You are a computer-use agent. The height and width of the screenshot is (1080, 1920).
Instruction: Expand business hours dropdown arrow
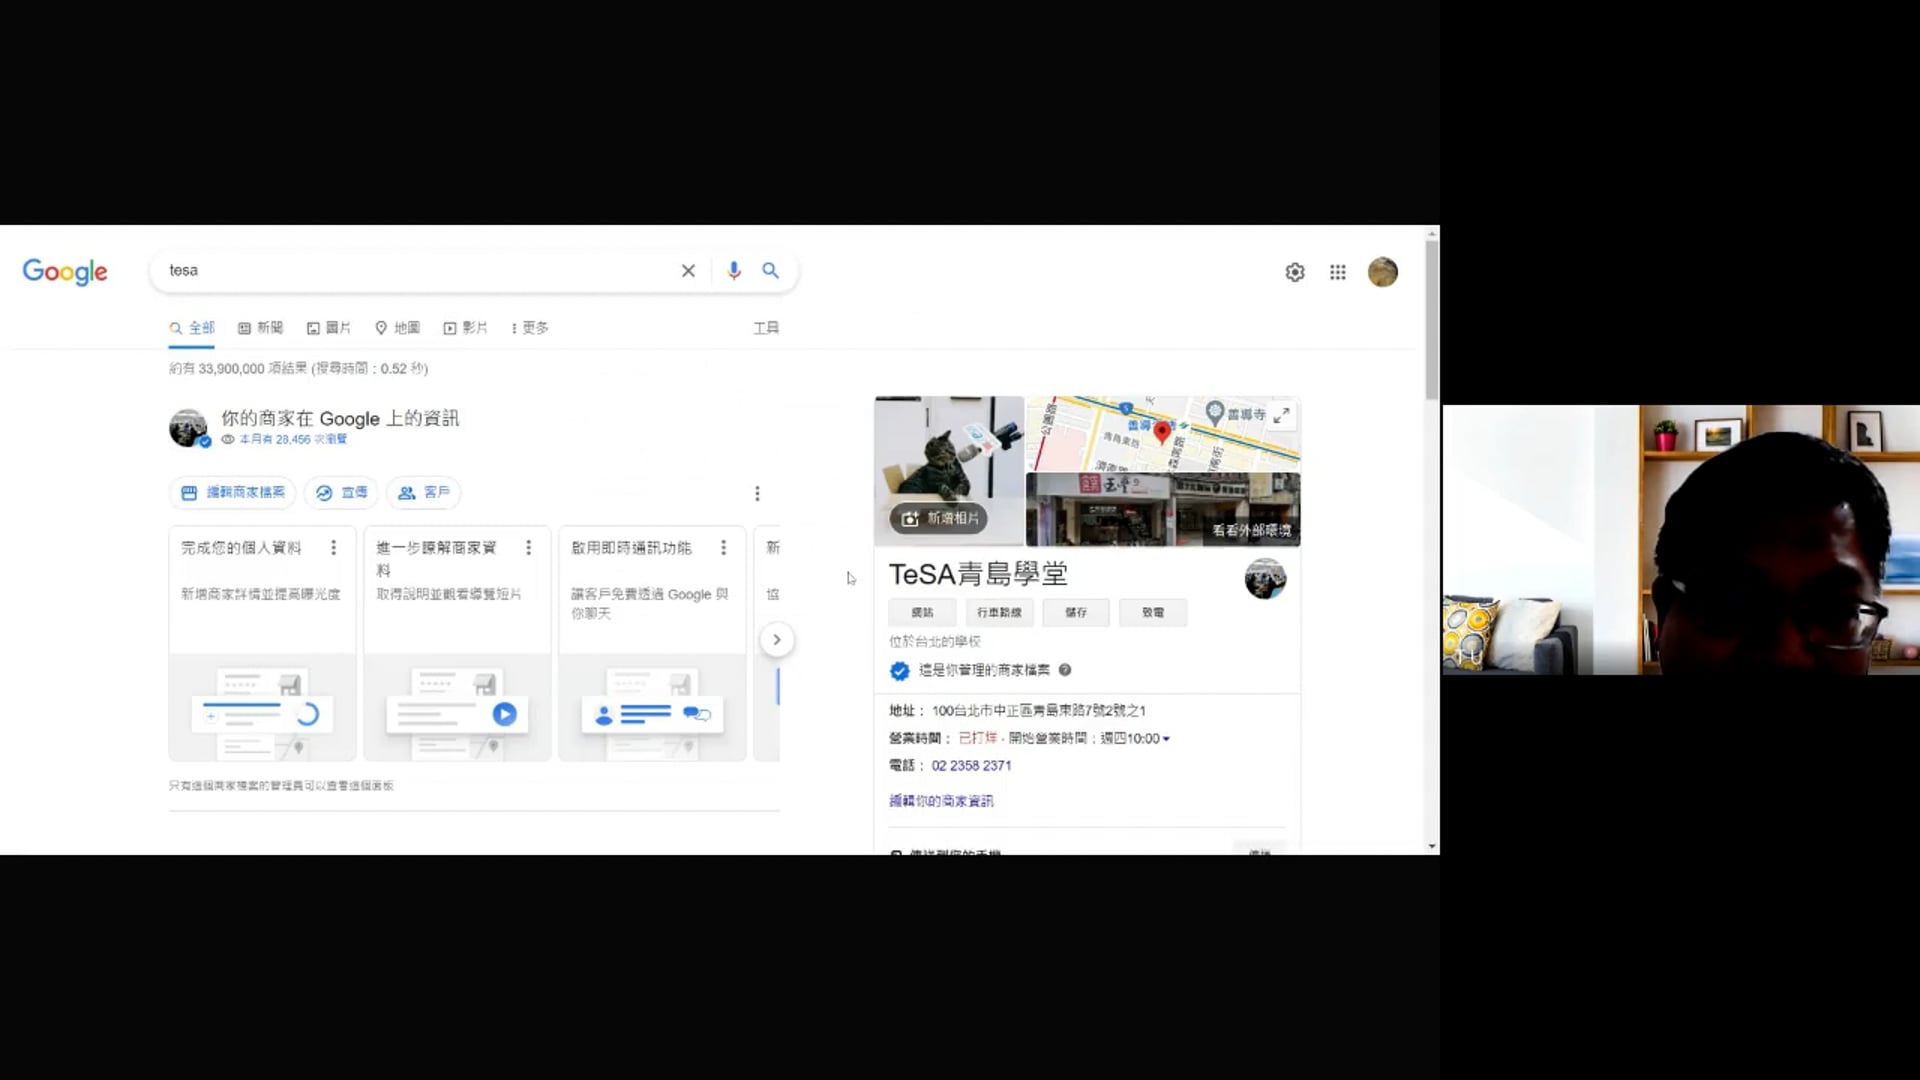[x=1166, y=739]
